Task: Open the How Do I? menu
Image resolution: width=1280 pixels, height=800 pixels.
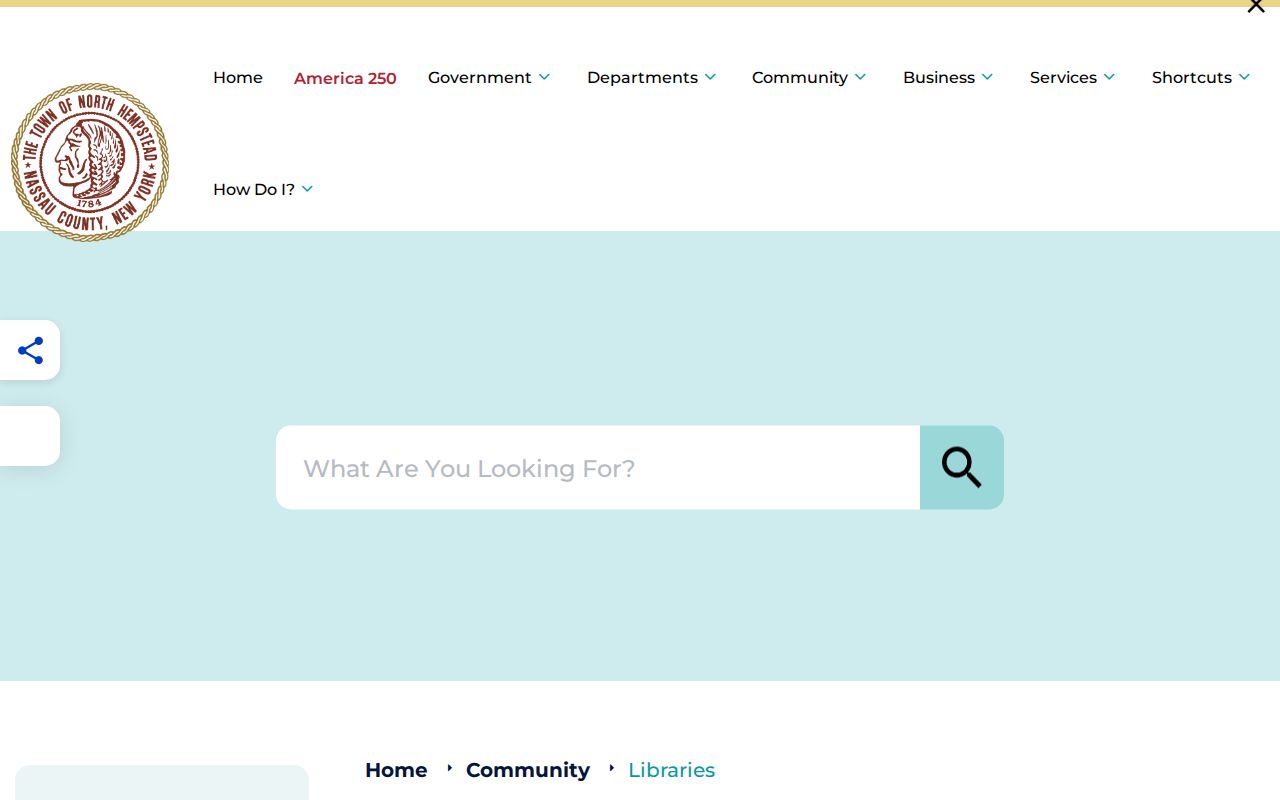Action: 263,189
